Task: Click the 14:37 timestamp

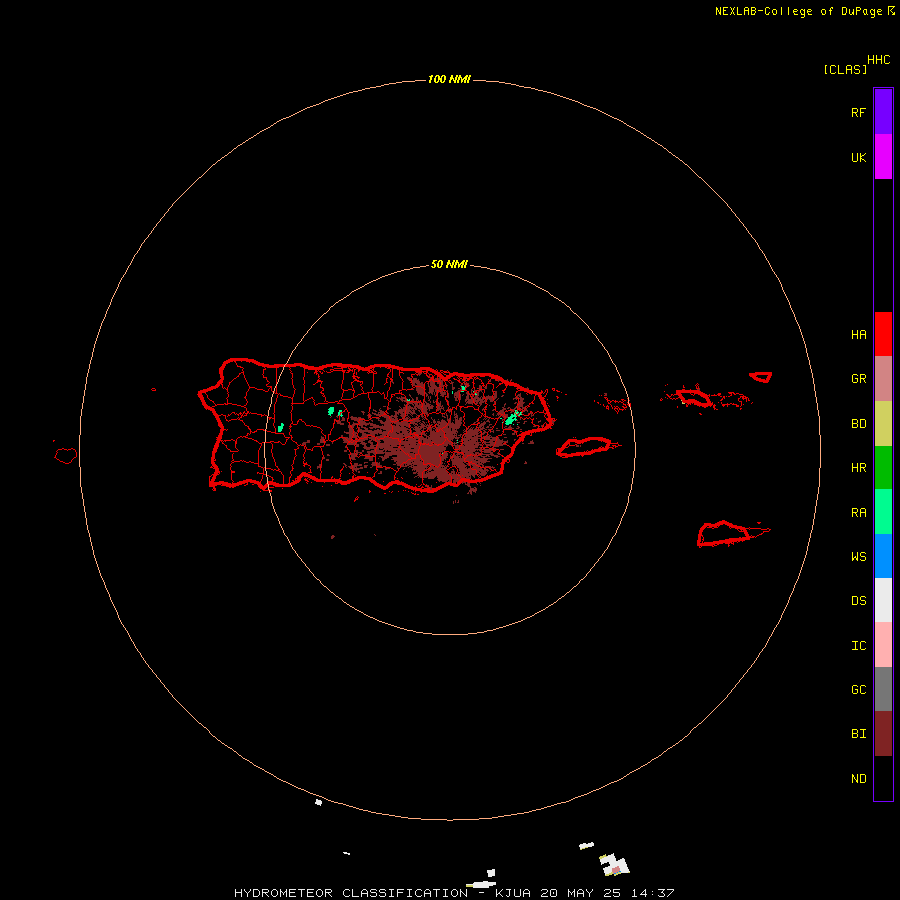Action: click(x=652, y=893)
